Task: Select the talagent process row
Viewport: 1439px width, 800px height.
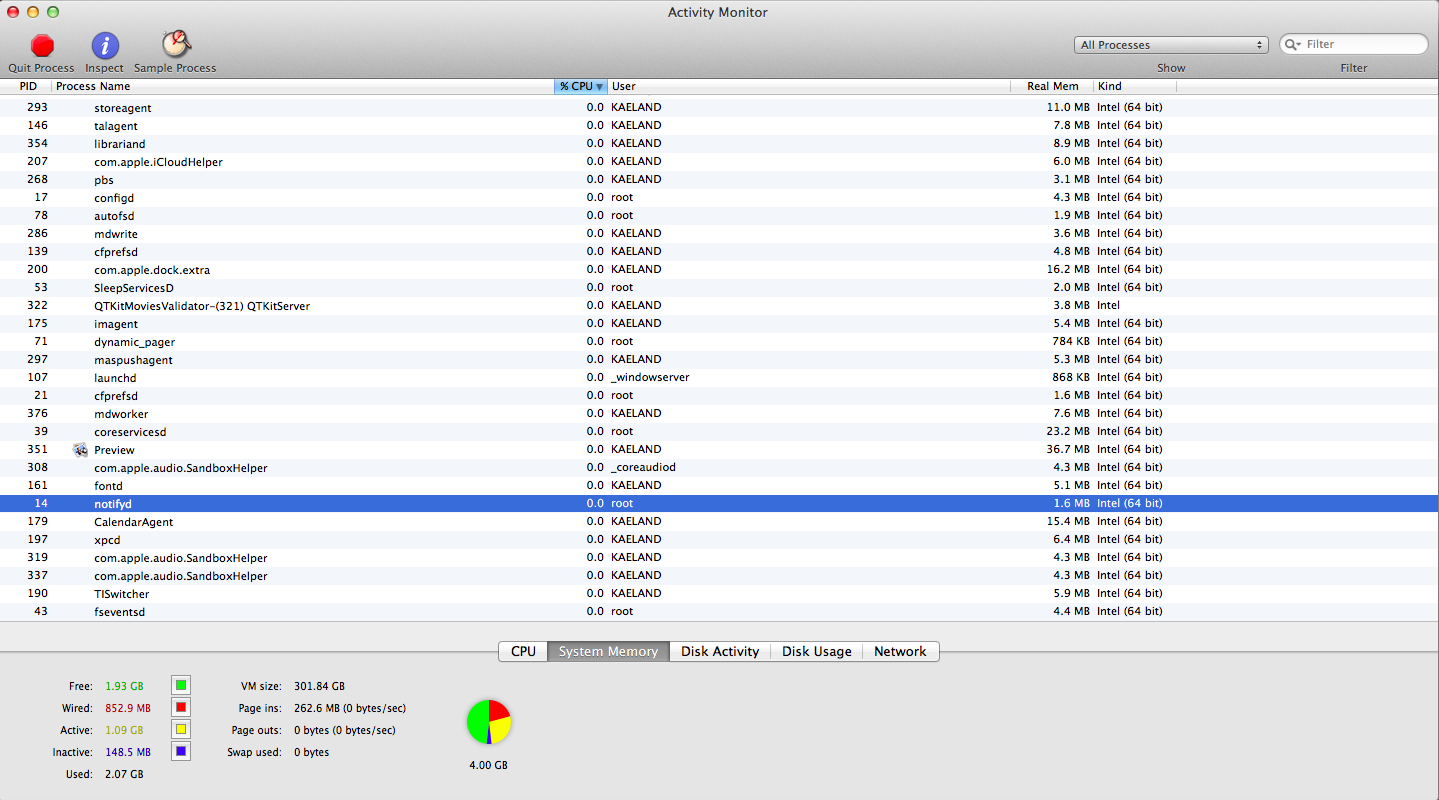Action: pos(719,126)
